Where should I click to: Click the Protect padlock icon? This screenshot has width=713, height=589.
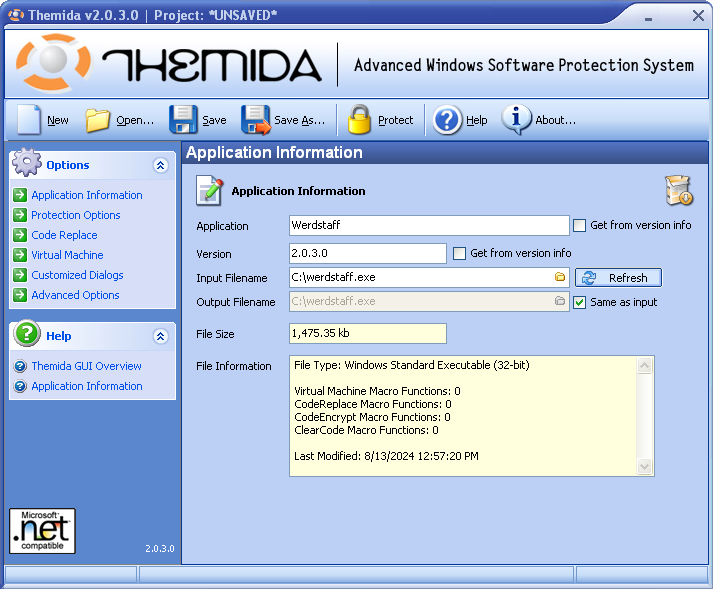pyautogui.click(x=359, y=120)
